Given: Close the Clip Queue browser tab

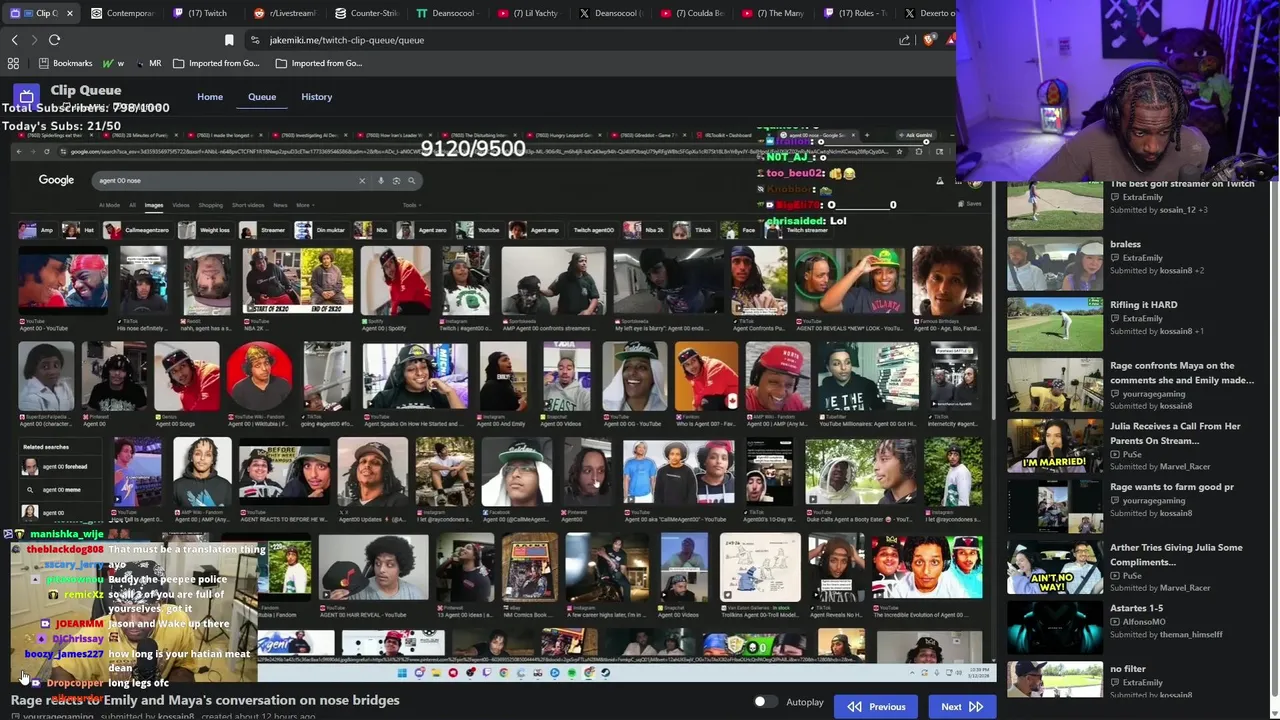Looking at the screenshot, I should tap(68, 13).
